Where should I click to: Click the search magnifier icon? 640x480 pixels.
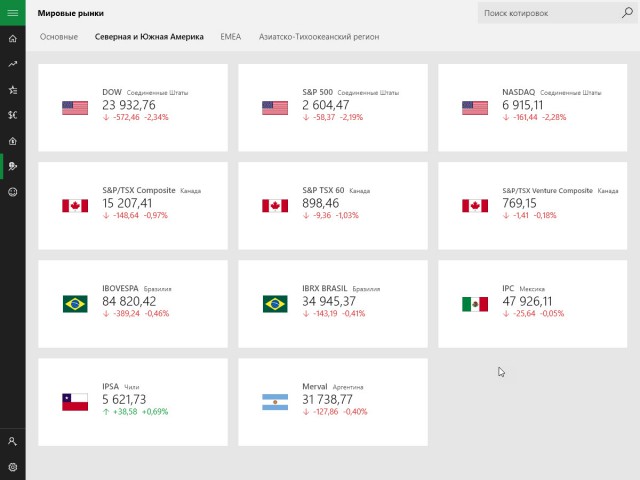coord(627,13)
